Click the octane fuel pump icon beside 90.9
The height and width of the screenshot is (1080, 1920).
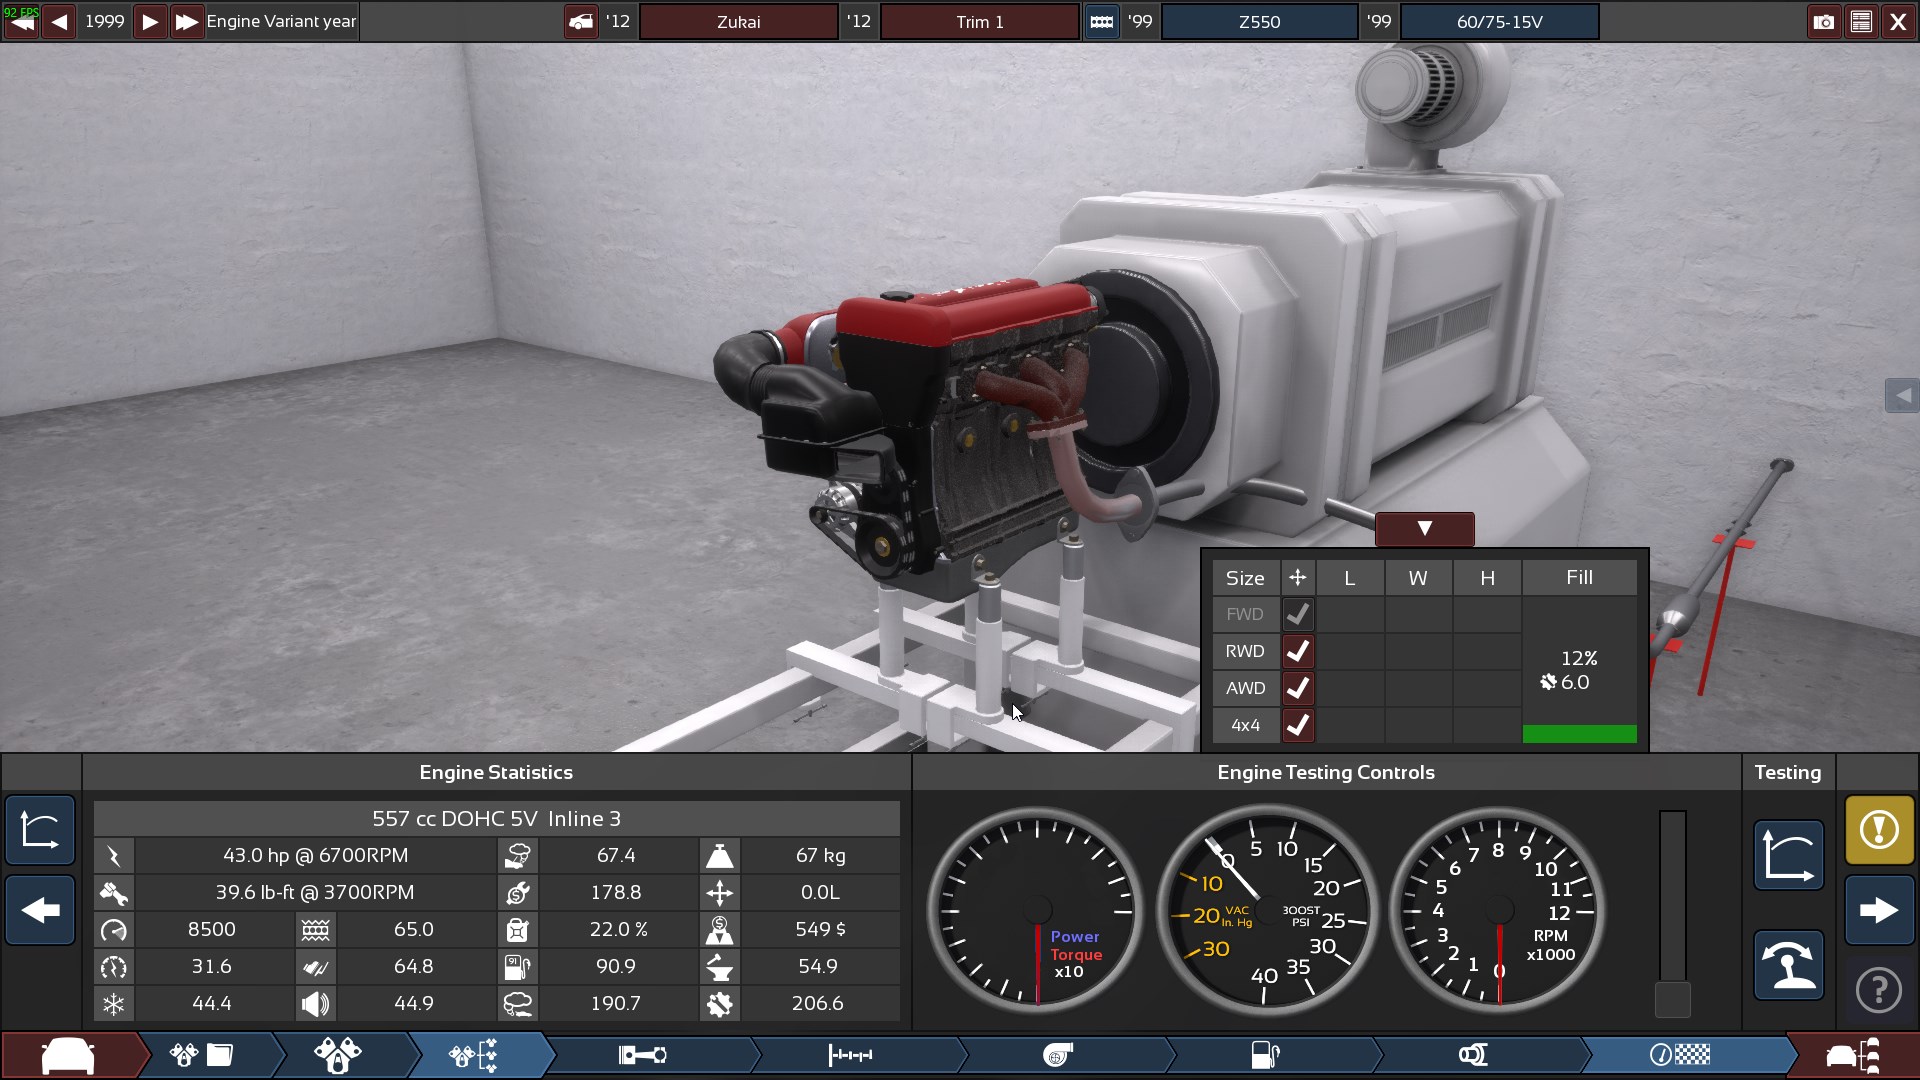[518, 967]
